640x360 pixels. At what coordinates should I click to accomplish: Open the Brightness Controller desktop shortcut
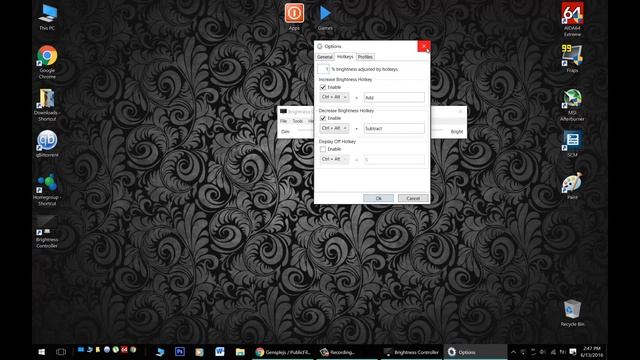[47, 232]
